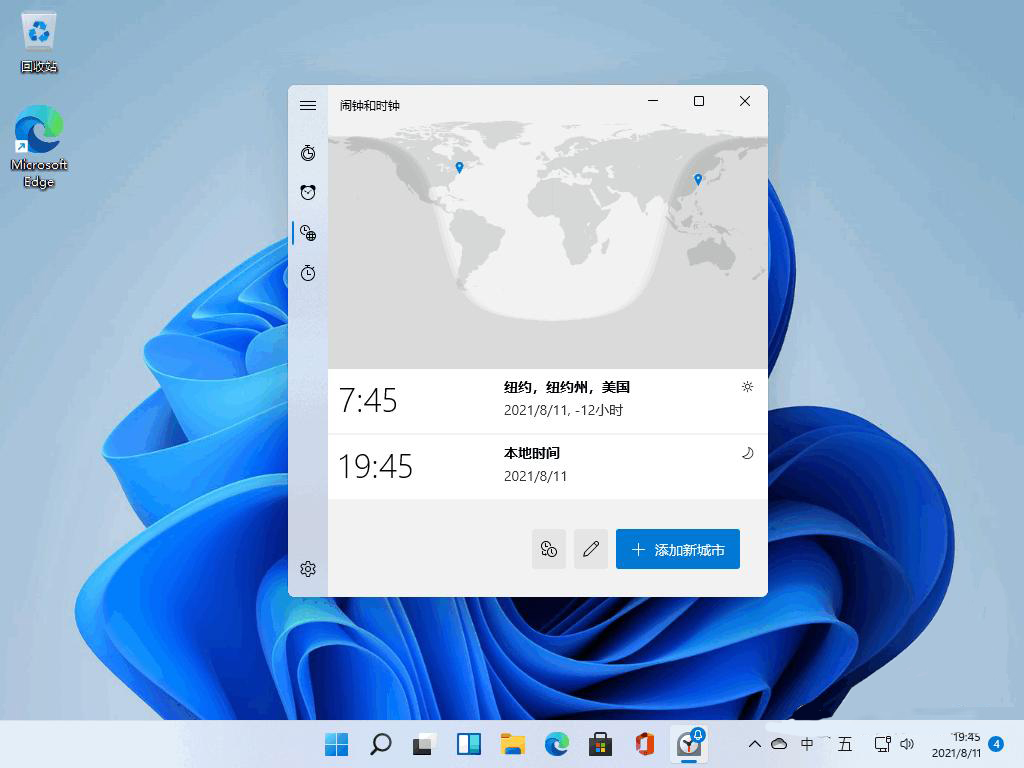The height and width of the screenshot is (768, 1024).
Task: Click the network tray icon
Action: tap(882, 744)
